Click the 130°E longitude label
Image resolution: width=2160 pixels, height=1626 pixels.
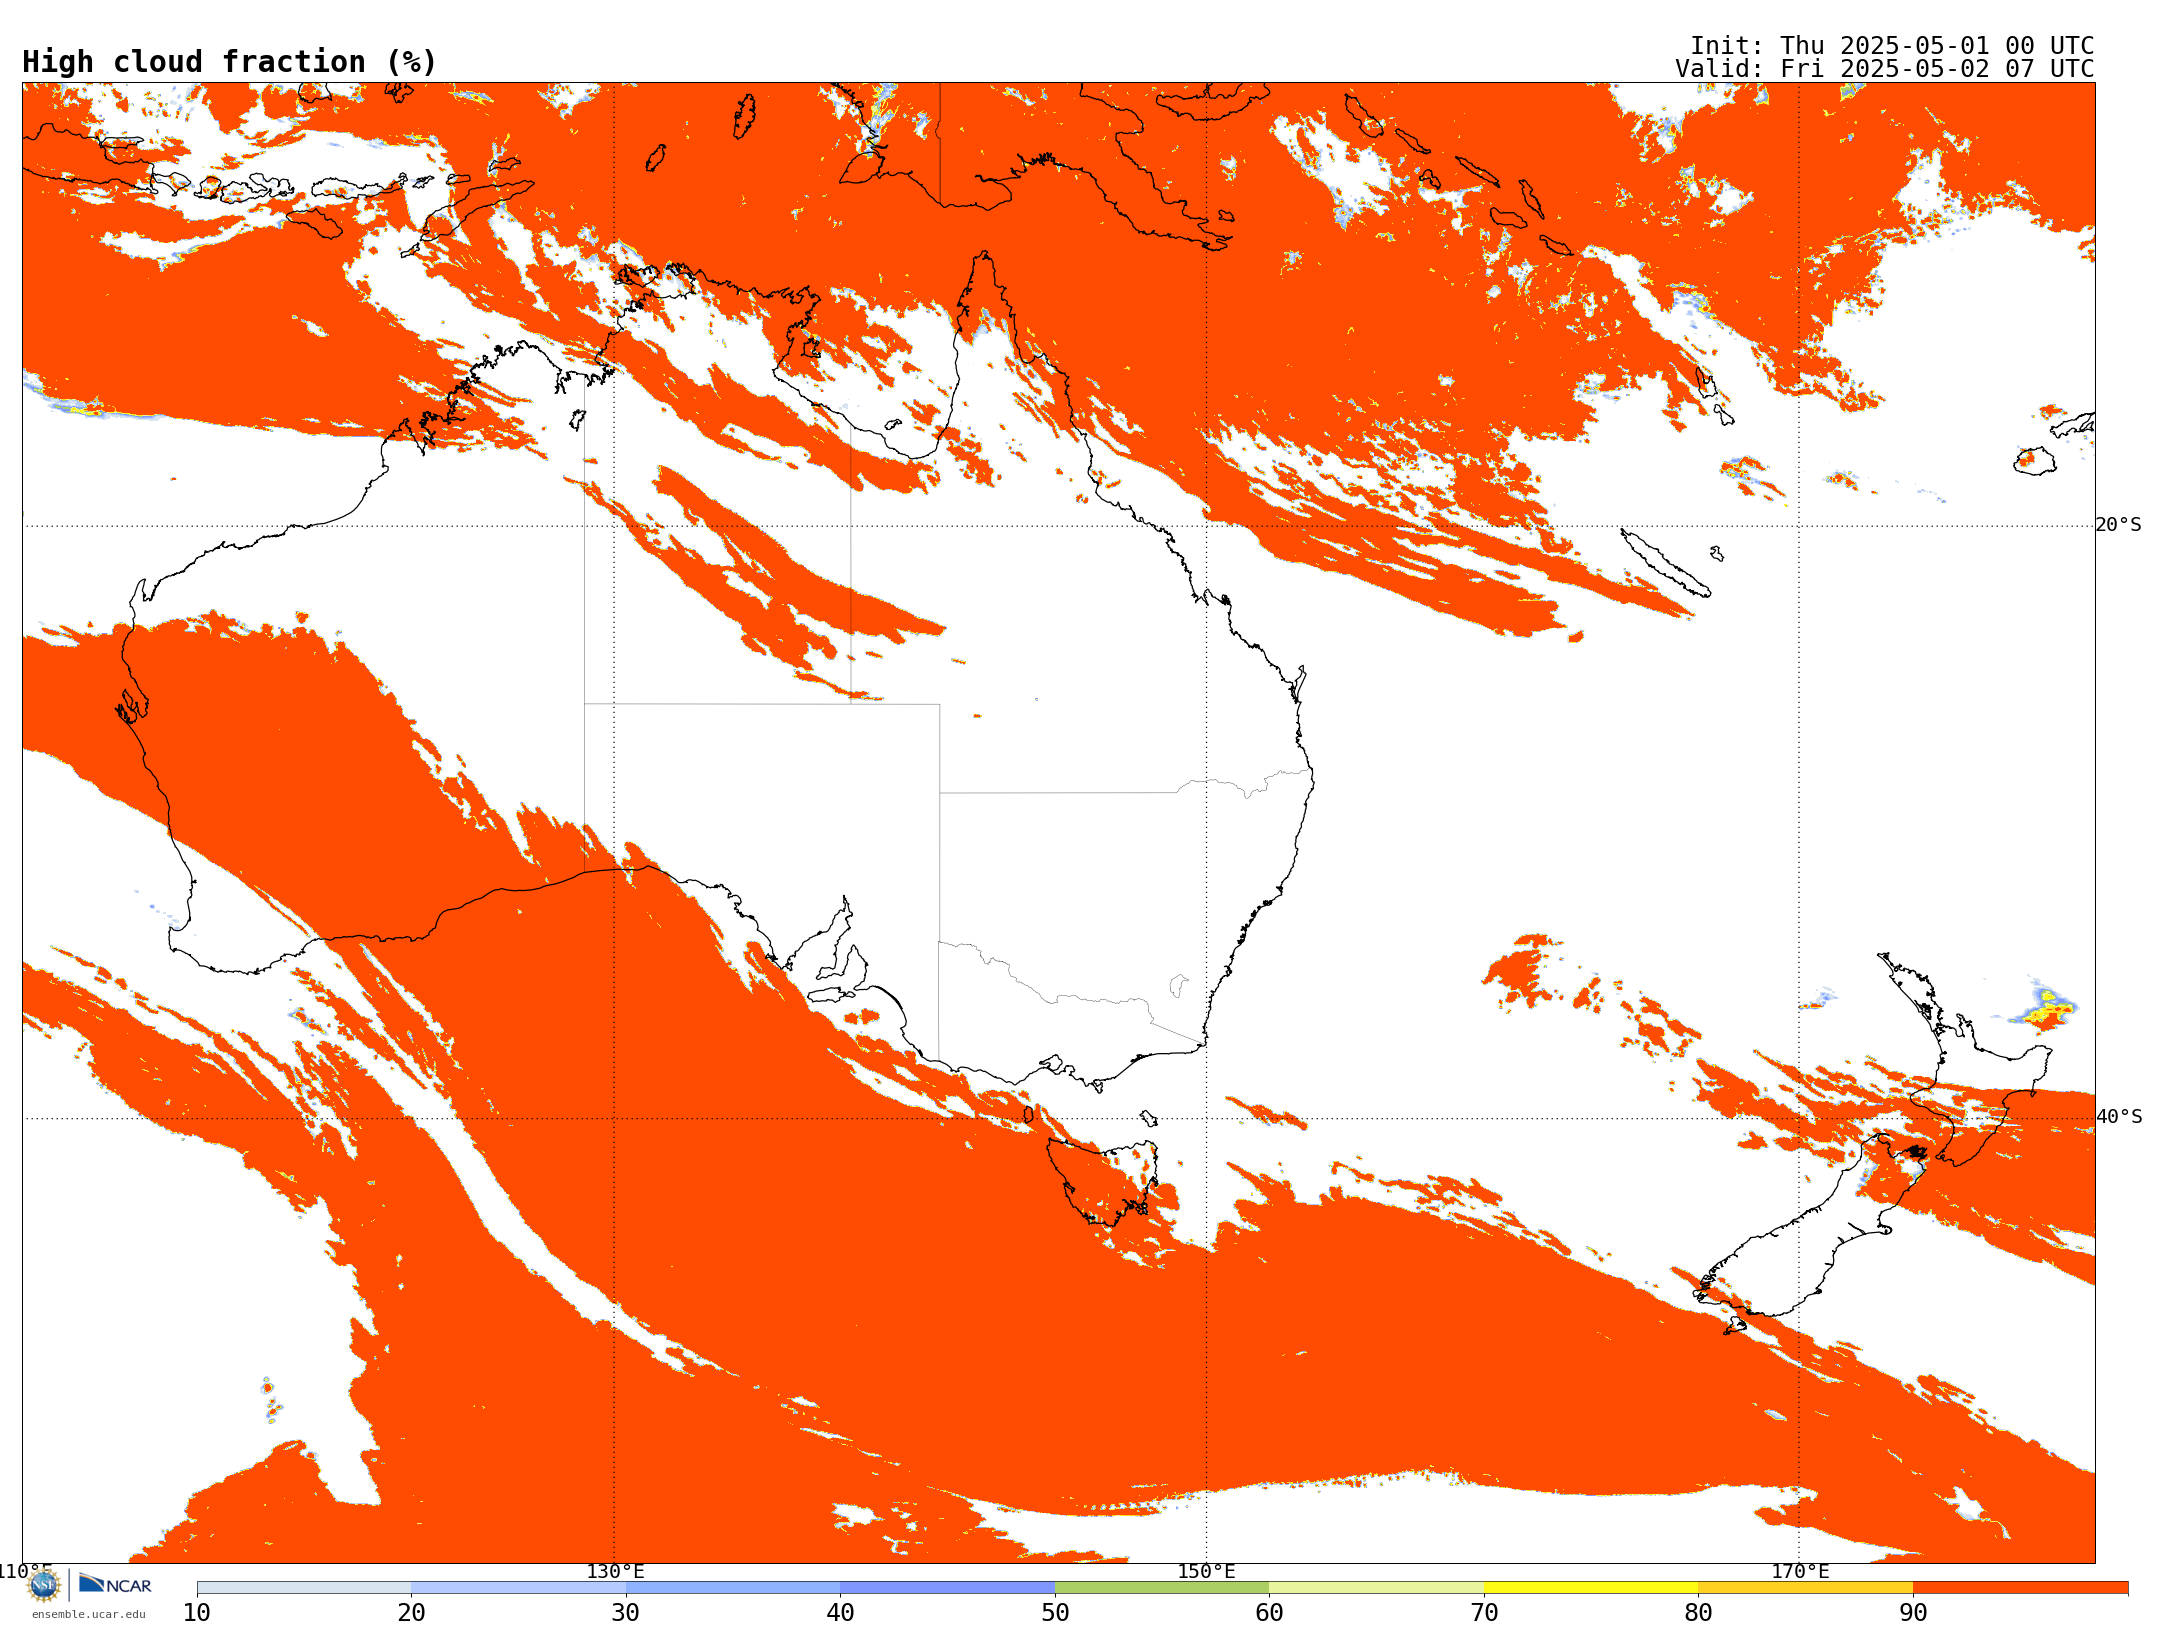615,1571
